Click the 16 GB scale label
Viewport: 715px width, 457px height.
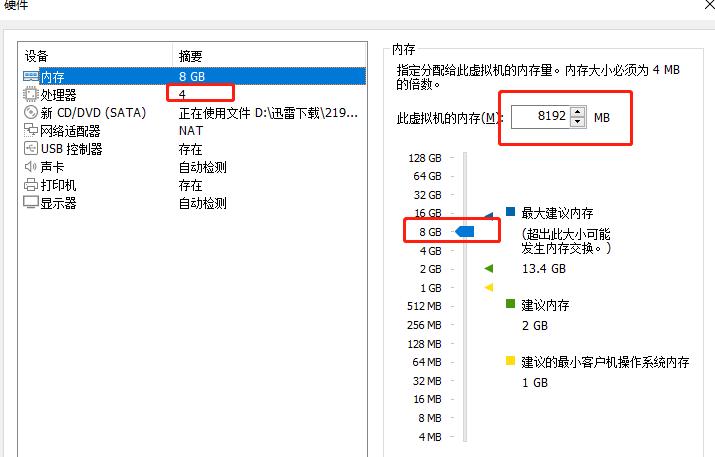pyautogui.click(x=428, y=213)
